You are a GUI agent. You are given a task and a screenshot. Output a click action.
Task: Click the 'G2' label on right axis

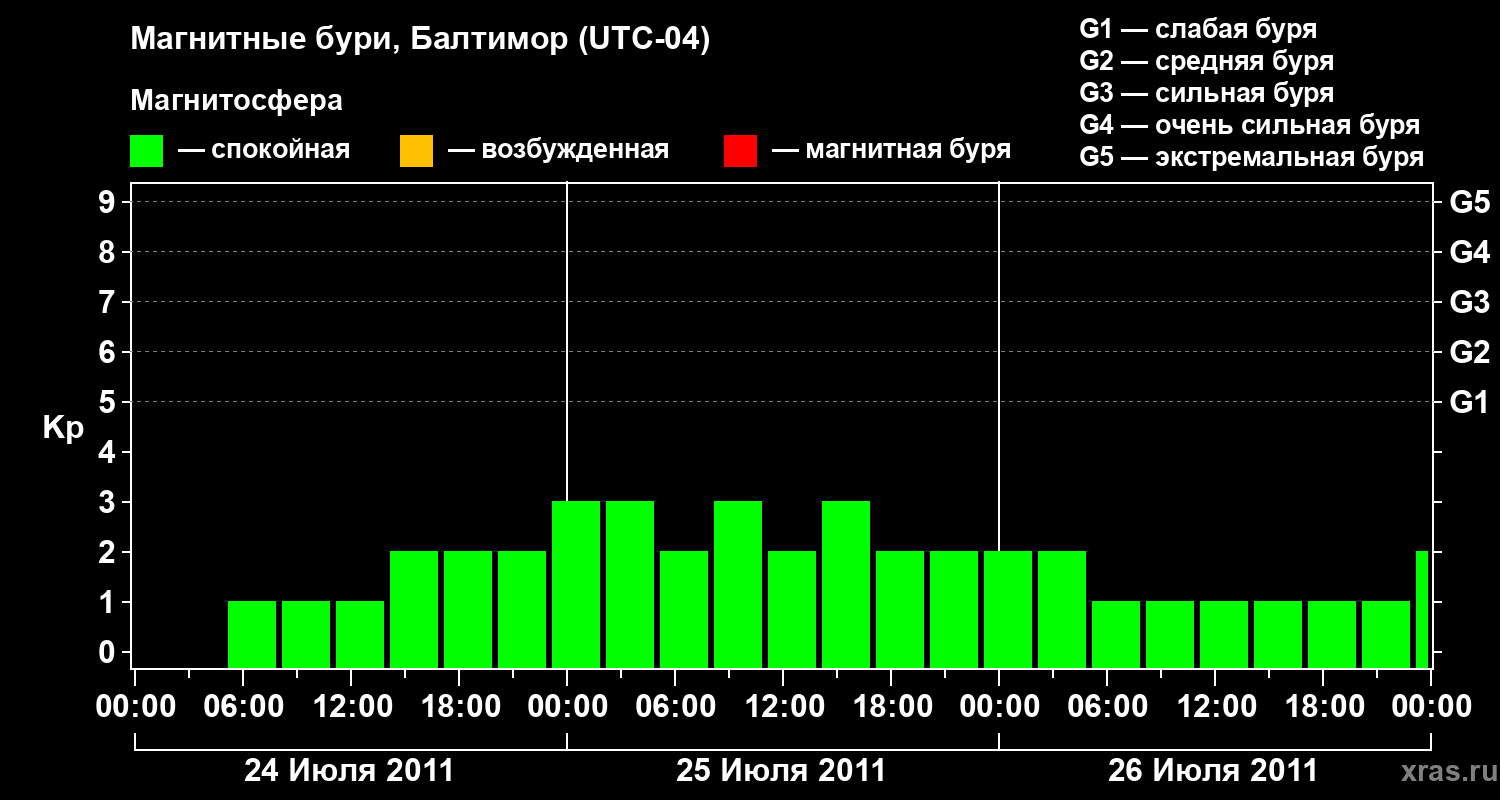coord(1469,352)
